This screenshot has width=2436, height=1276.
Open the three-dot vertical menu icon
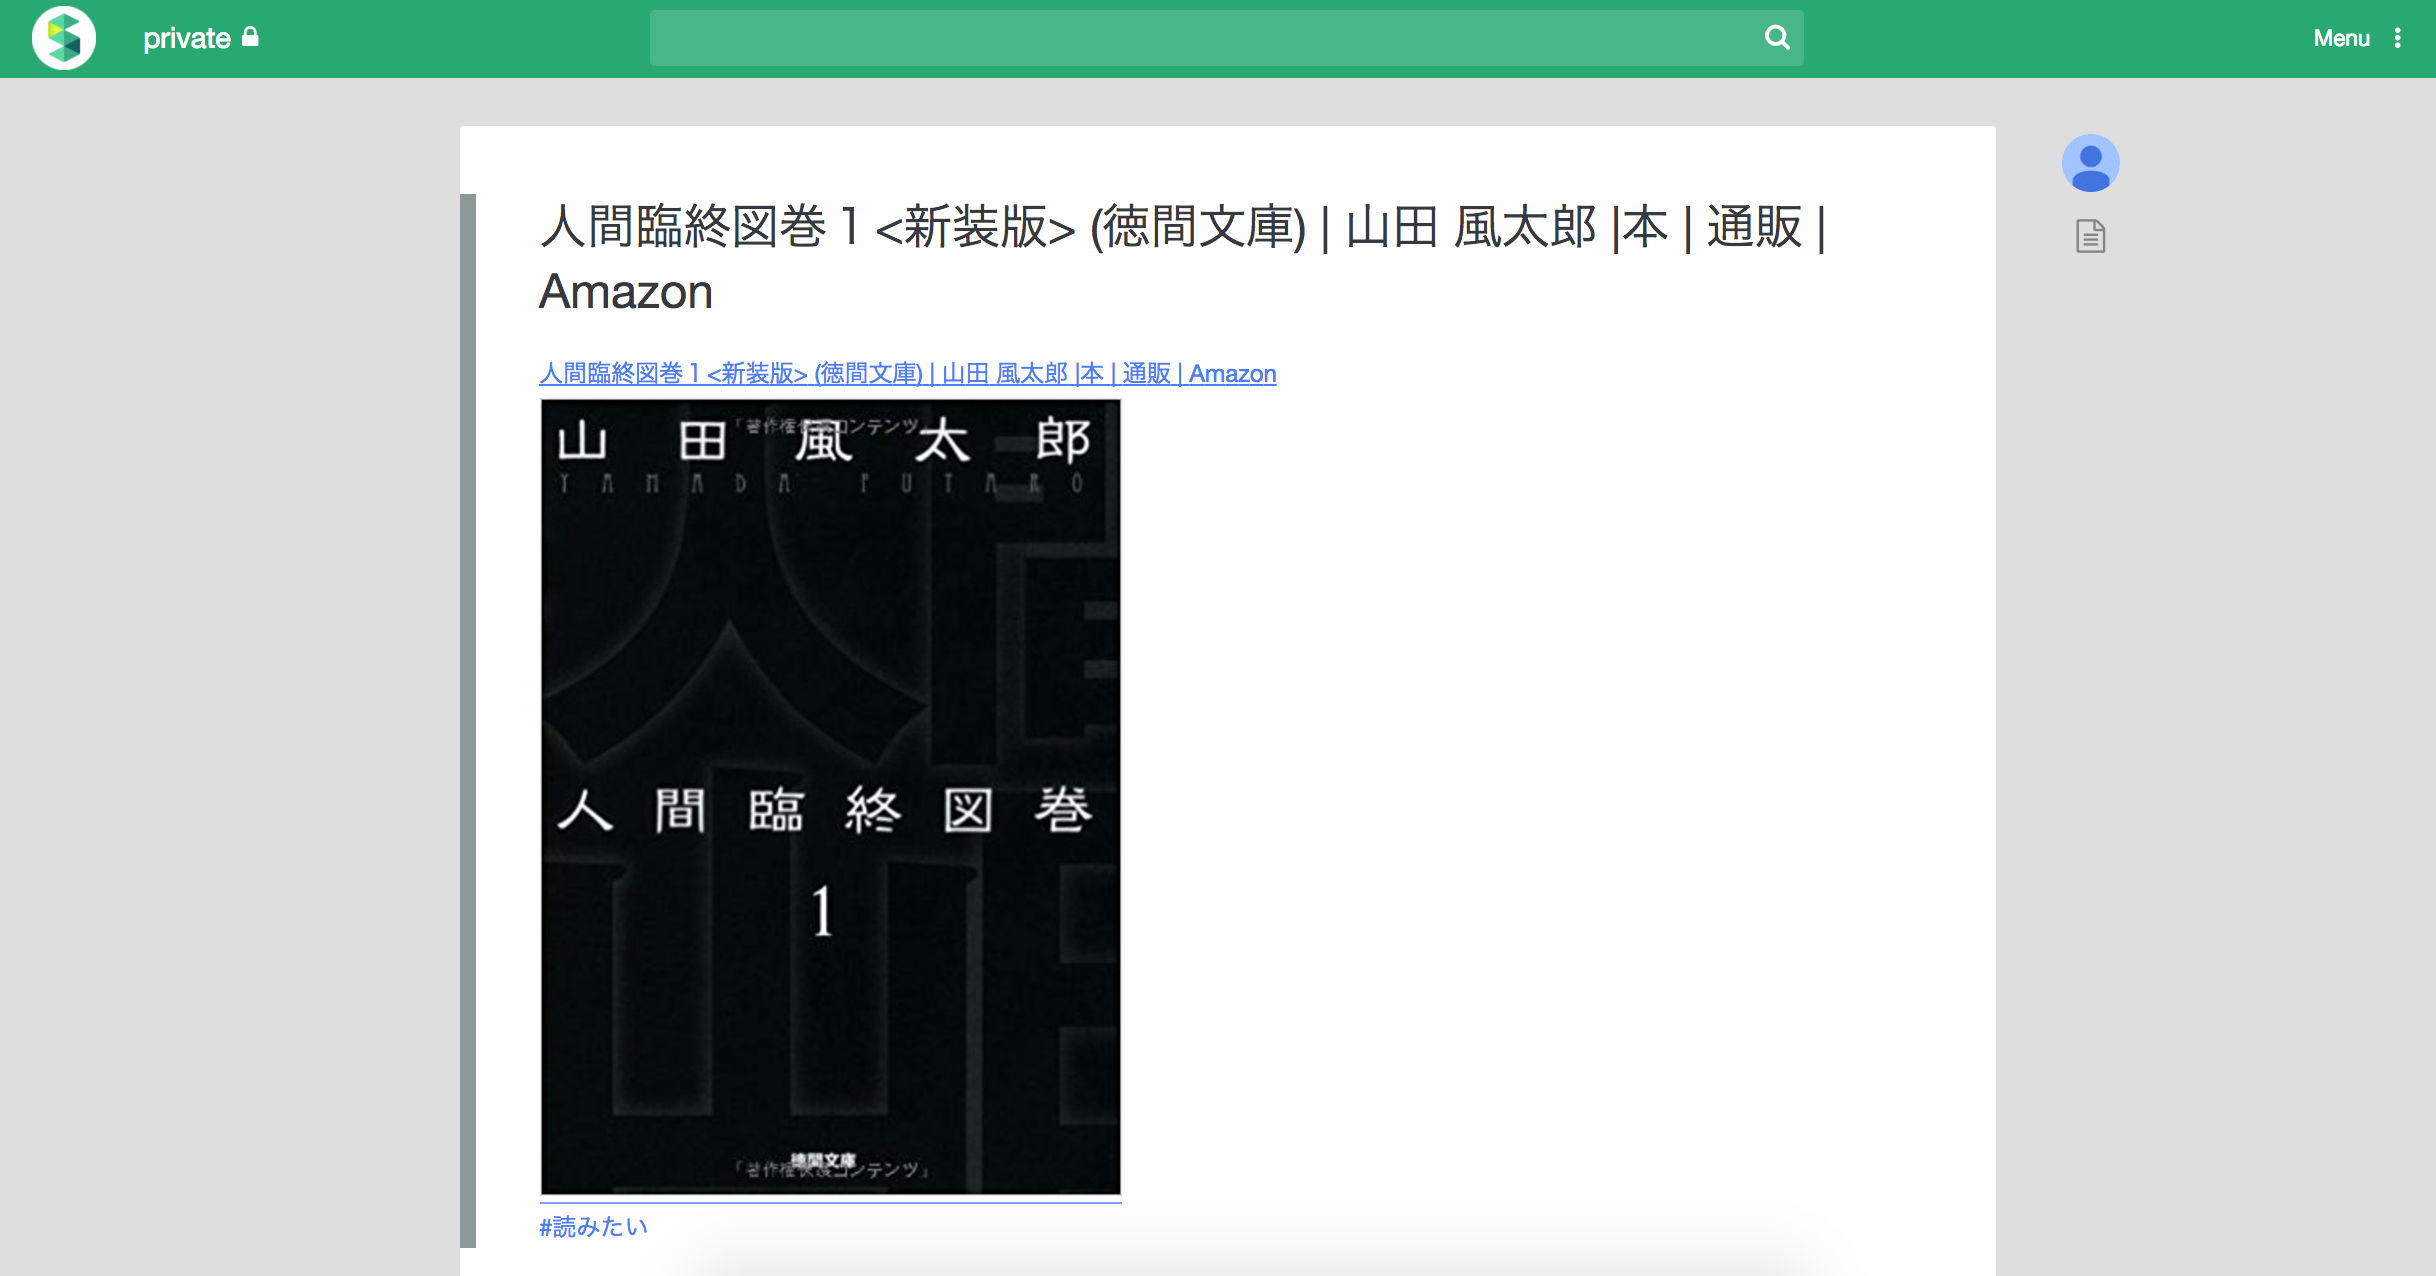pos(2397,38)
